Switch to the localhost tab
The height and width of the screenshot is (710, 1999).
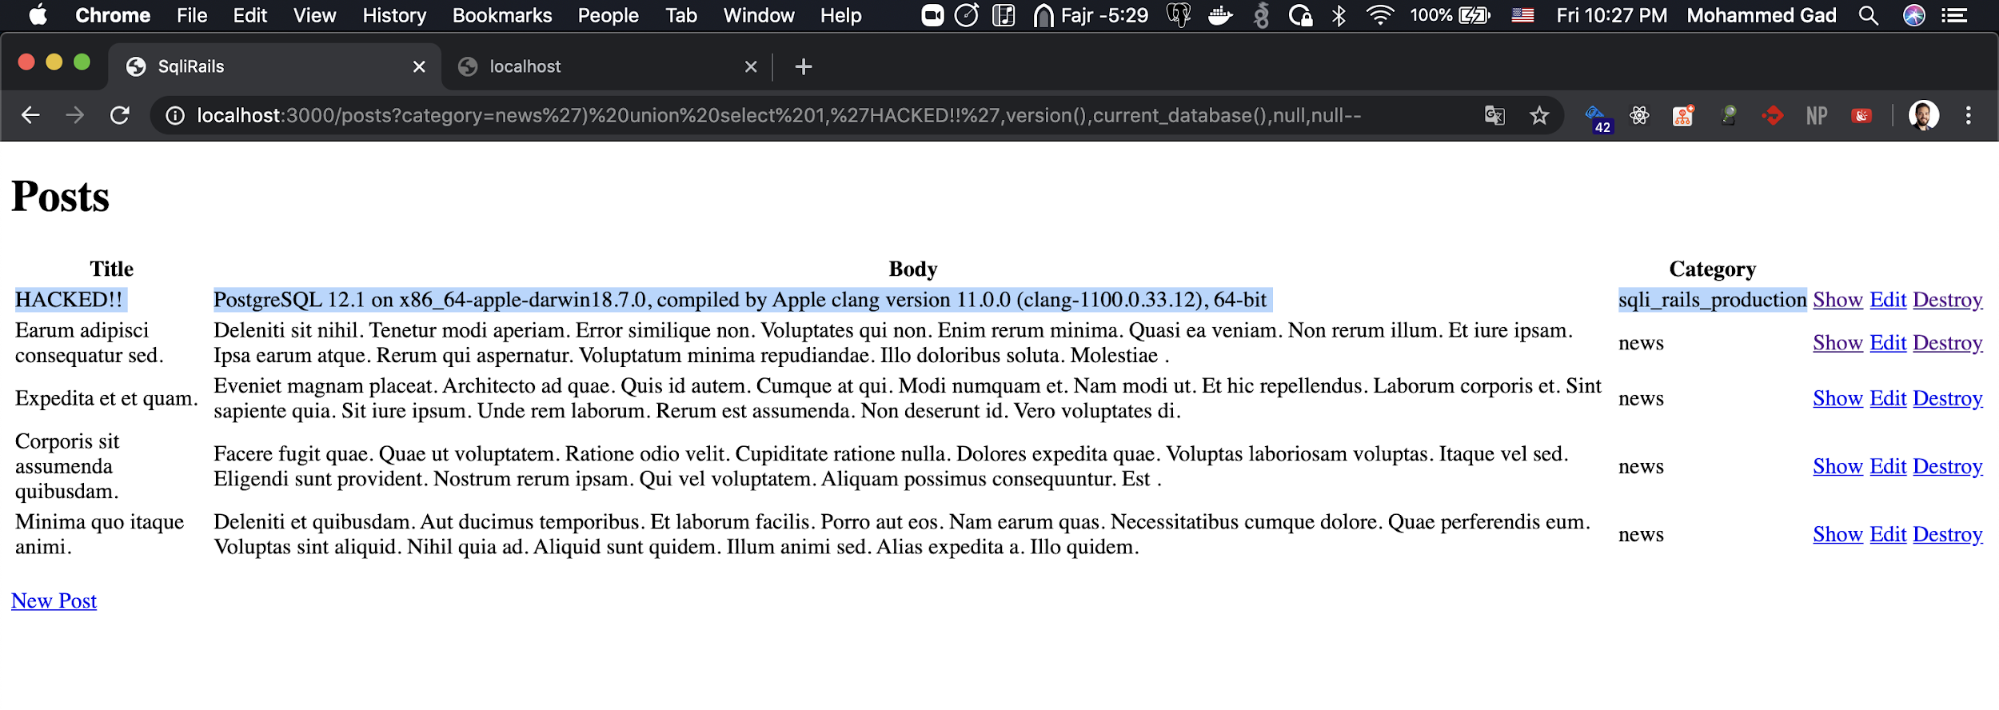pos(608,66)
